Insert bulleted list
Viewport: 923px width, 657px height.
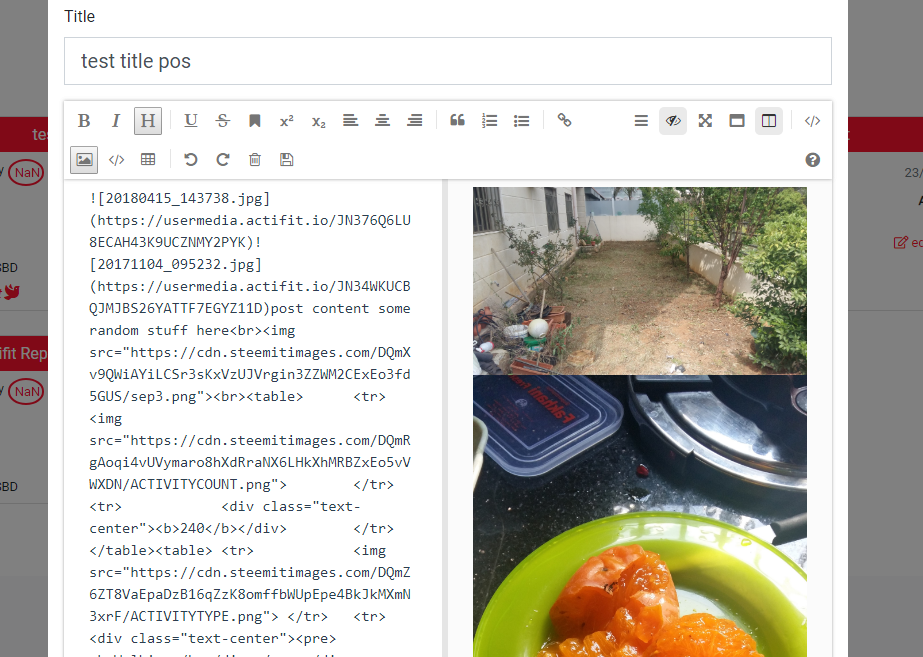521,121
